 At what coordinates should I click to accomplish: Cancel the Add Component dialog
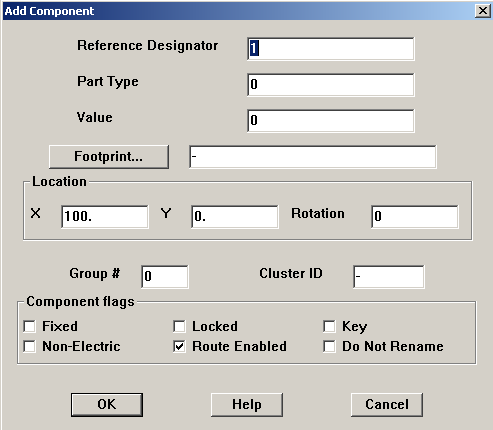click(387, 405)
